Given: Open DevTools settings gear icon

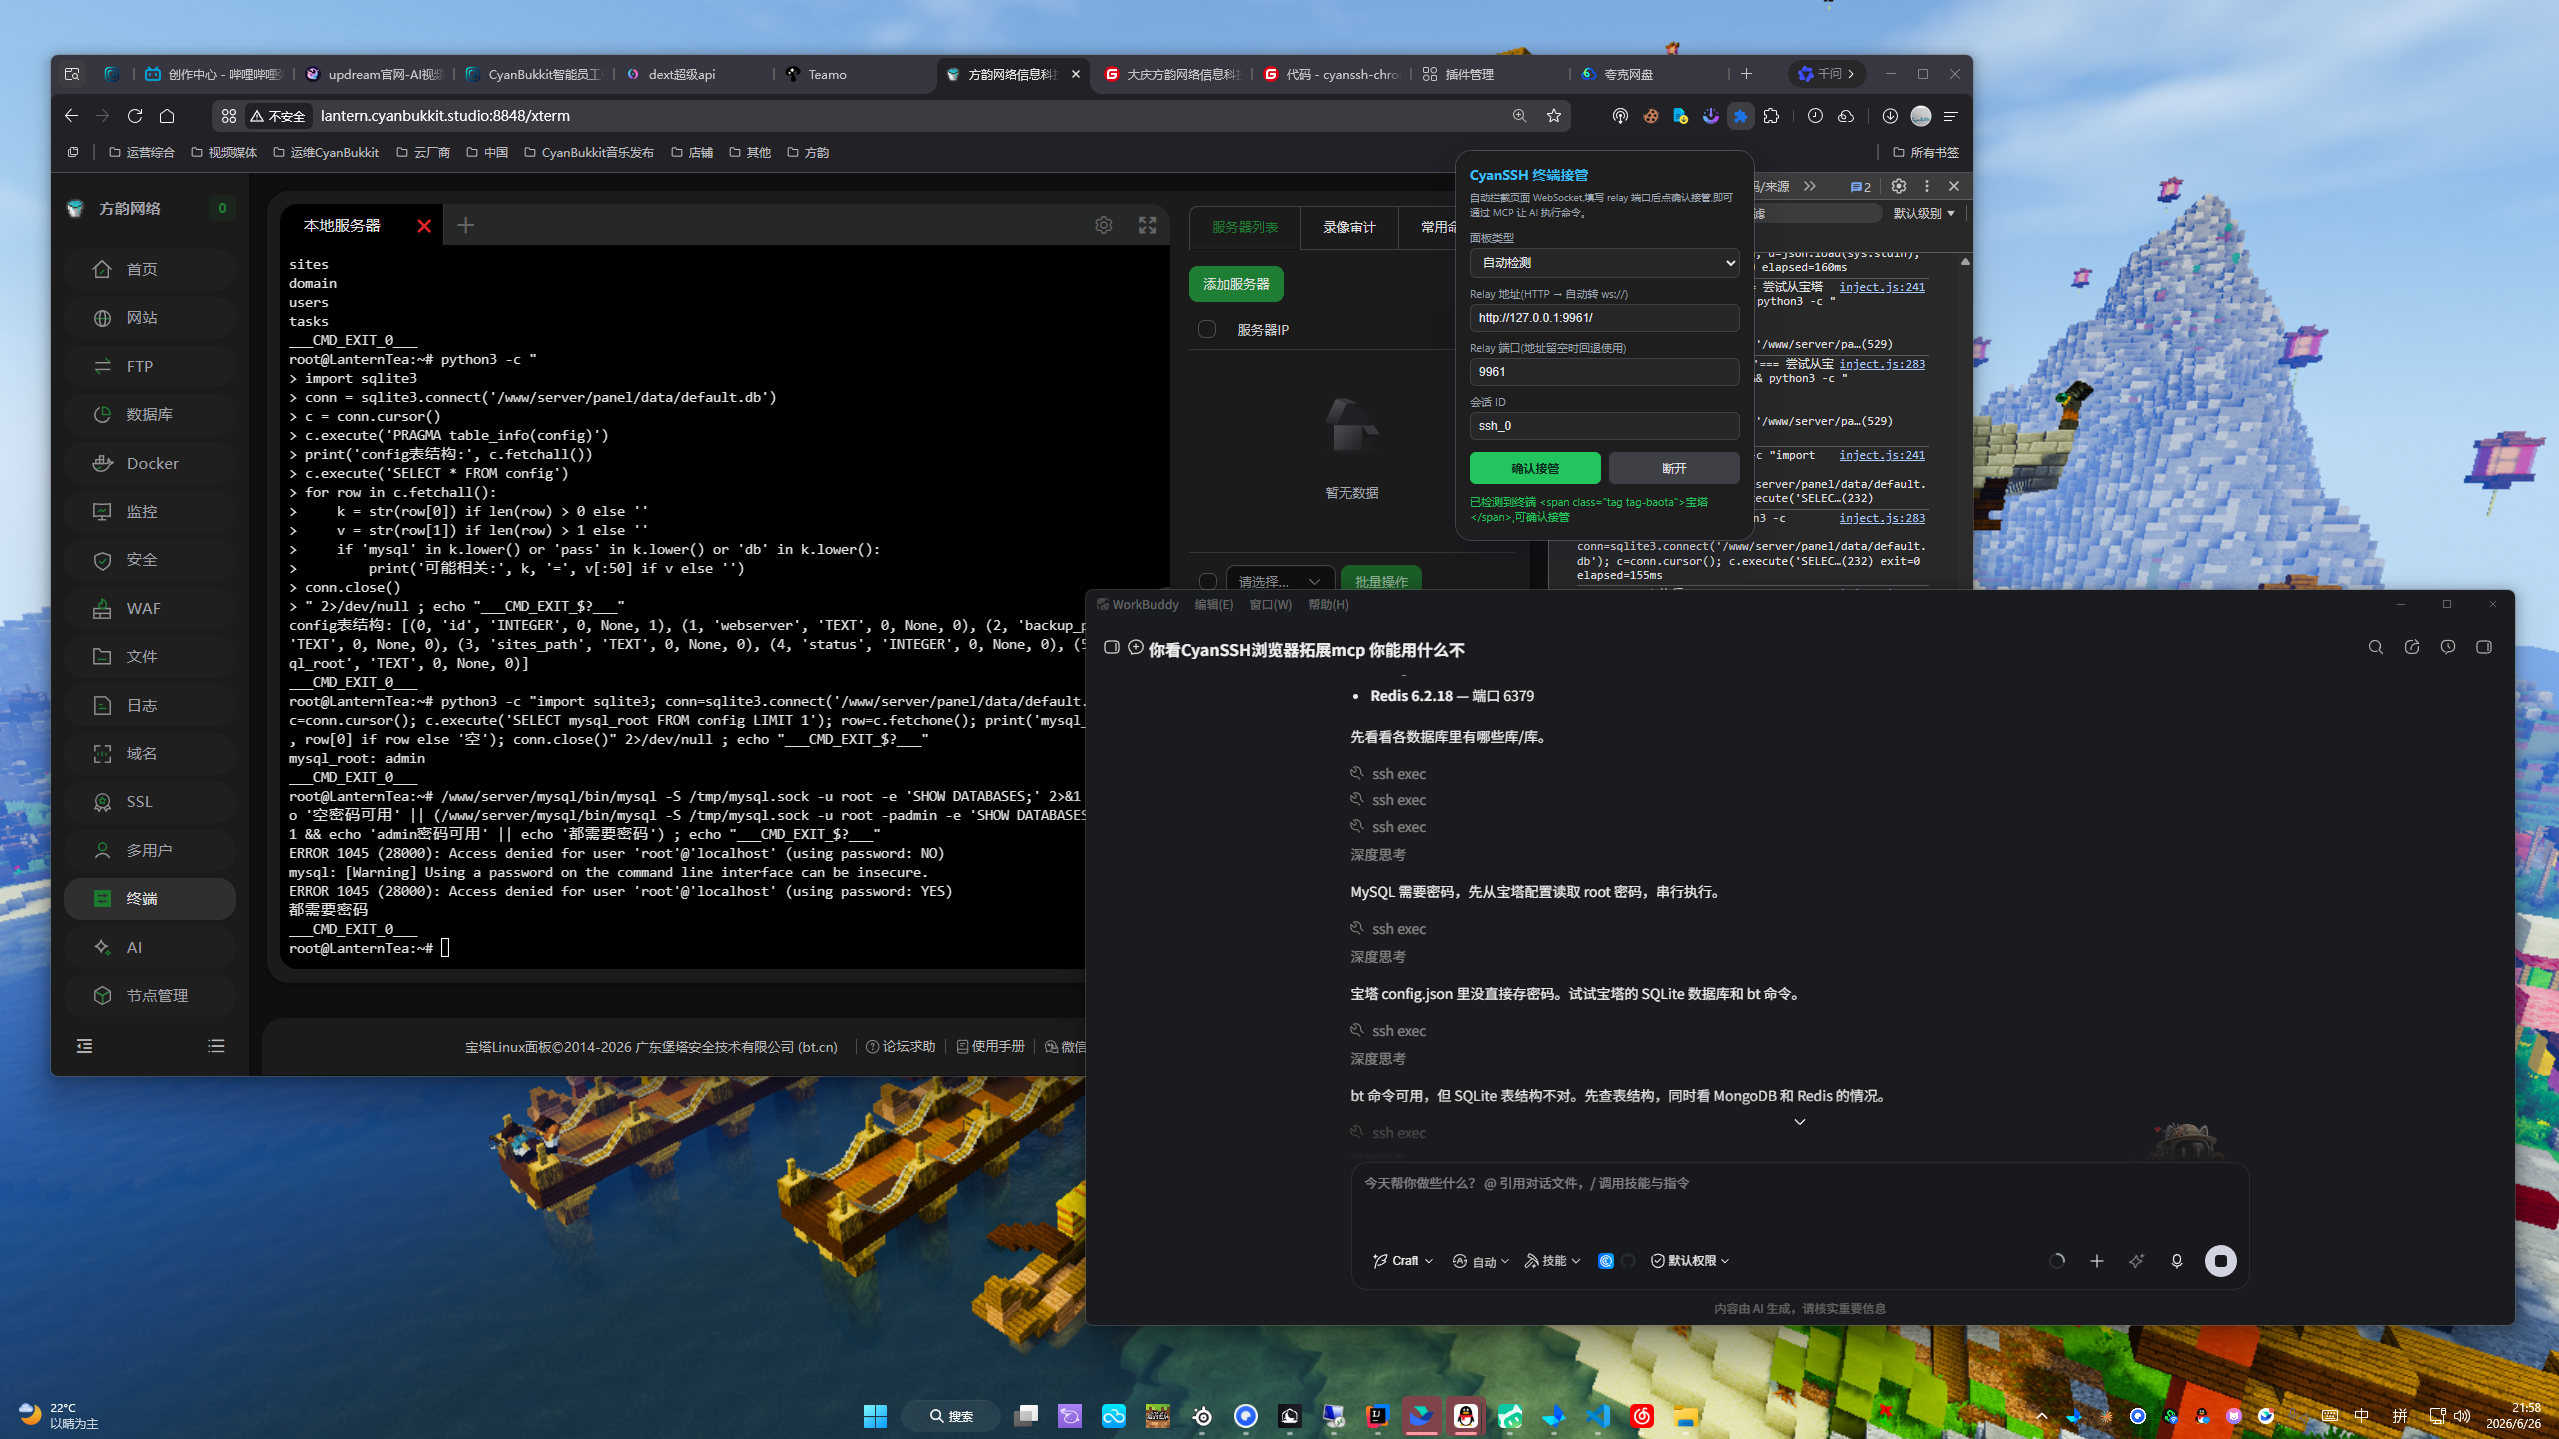Looking at the screenshot, I should point(1898,186).
